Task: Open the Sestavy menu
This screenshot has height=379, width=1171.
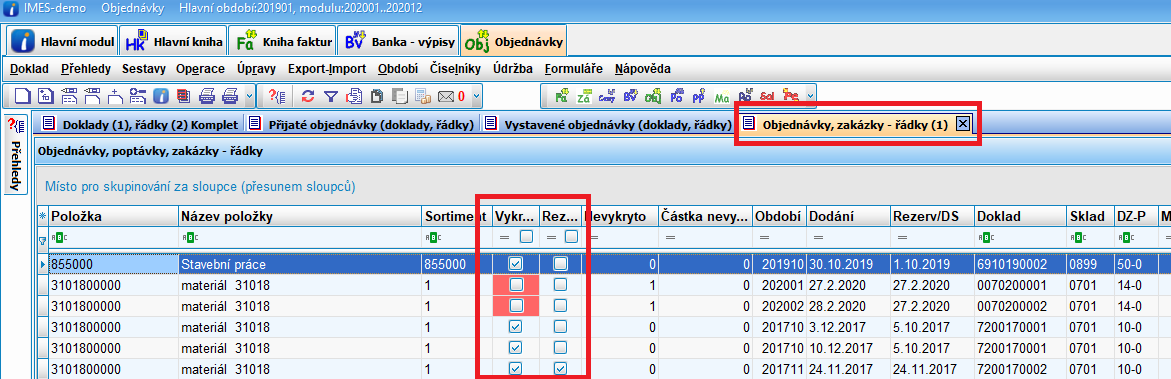Action: click(143, 69)
